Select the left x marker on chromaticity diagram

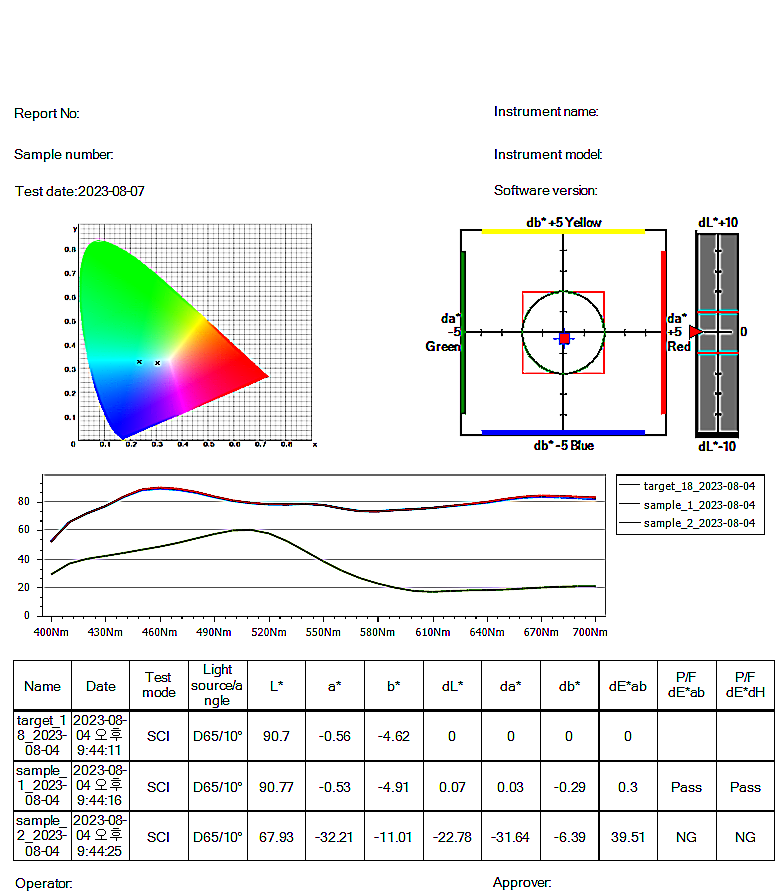tap(139, 361)
